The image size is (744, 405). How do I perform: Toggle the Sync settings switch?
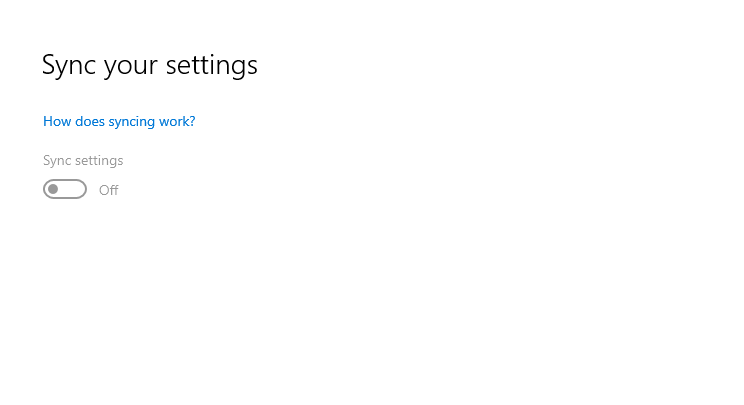pyautogui.click(x=65, y=189)
